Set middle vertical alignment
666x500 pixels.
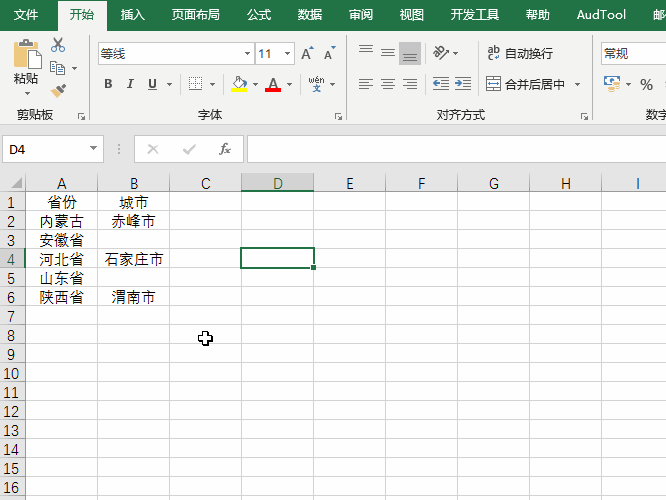[388, 53]
